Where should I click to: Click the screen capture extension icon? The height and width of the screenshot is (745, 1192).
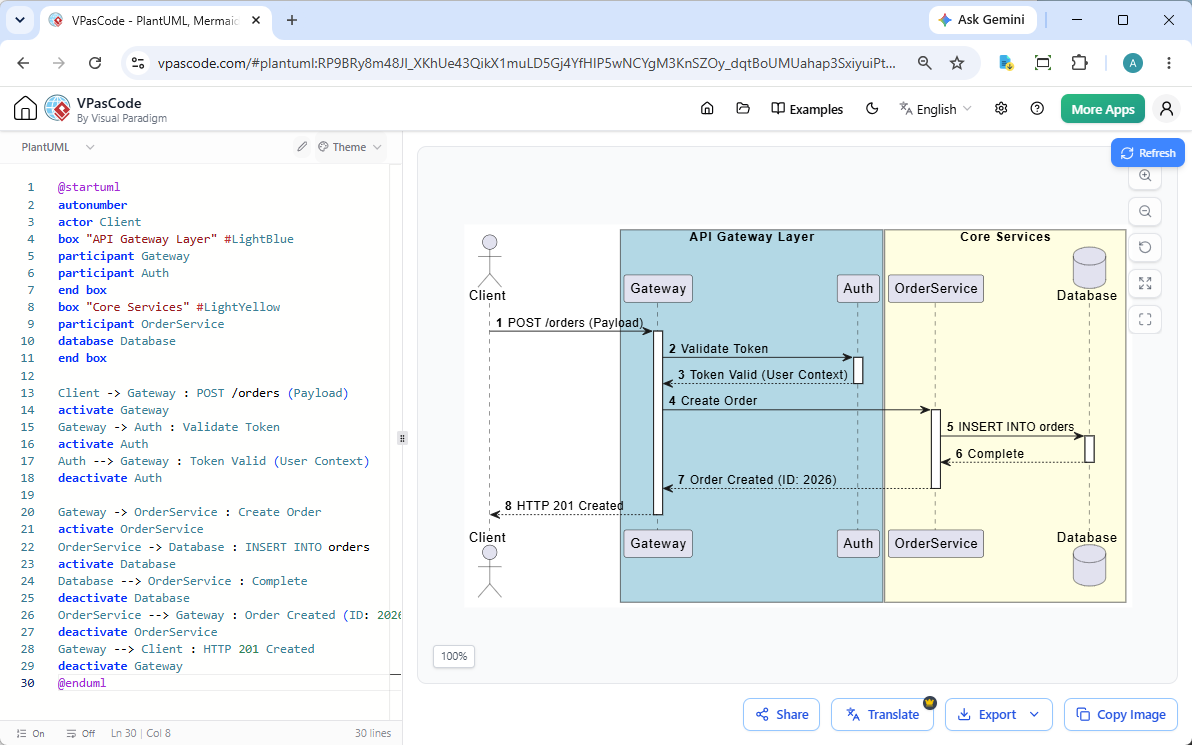pos(1043,63)
